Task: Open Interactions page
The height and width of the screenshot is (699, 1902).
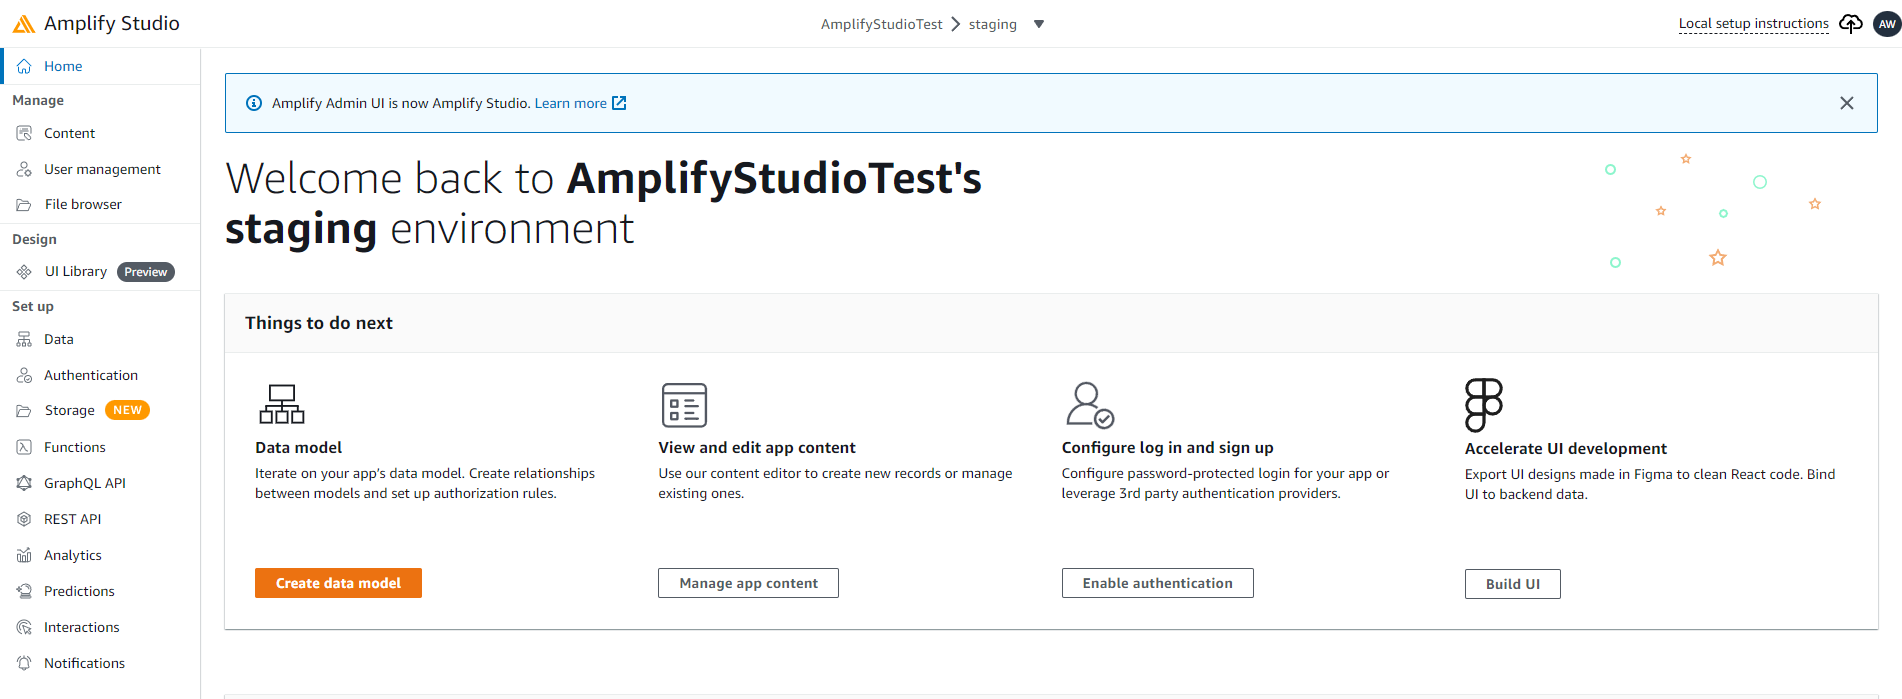Action: [82, 627]
